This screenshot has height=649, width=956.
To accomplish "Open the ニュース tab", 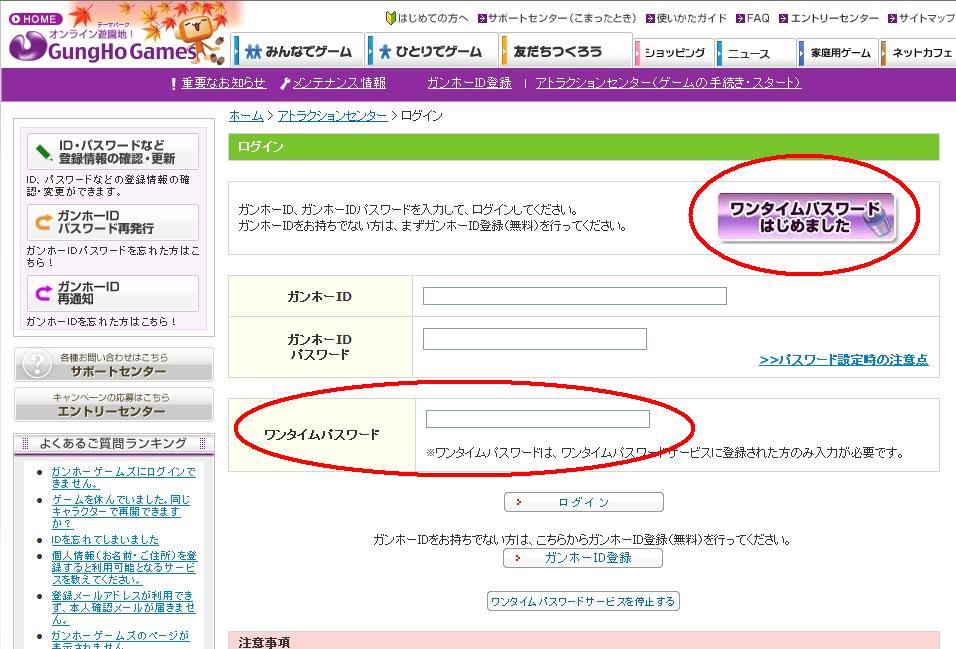I will (x=756, y=53).
